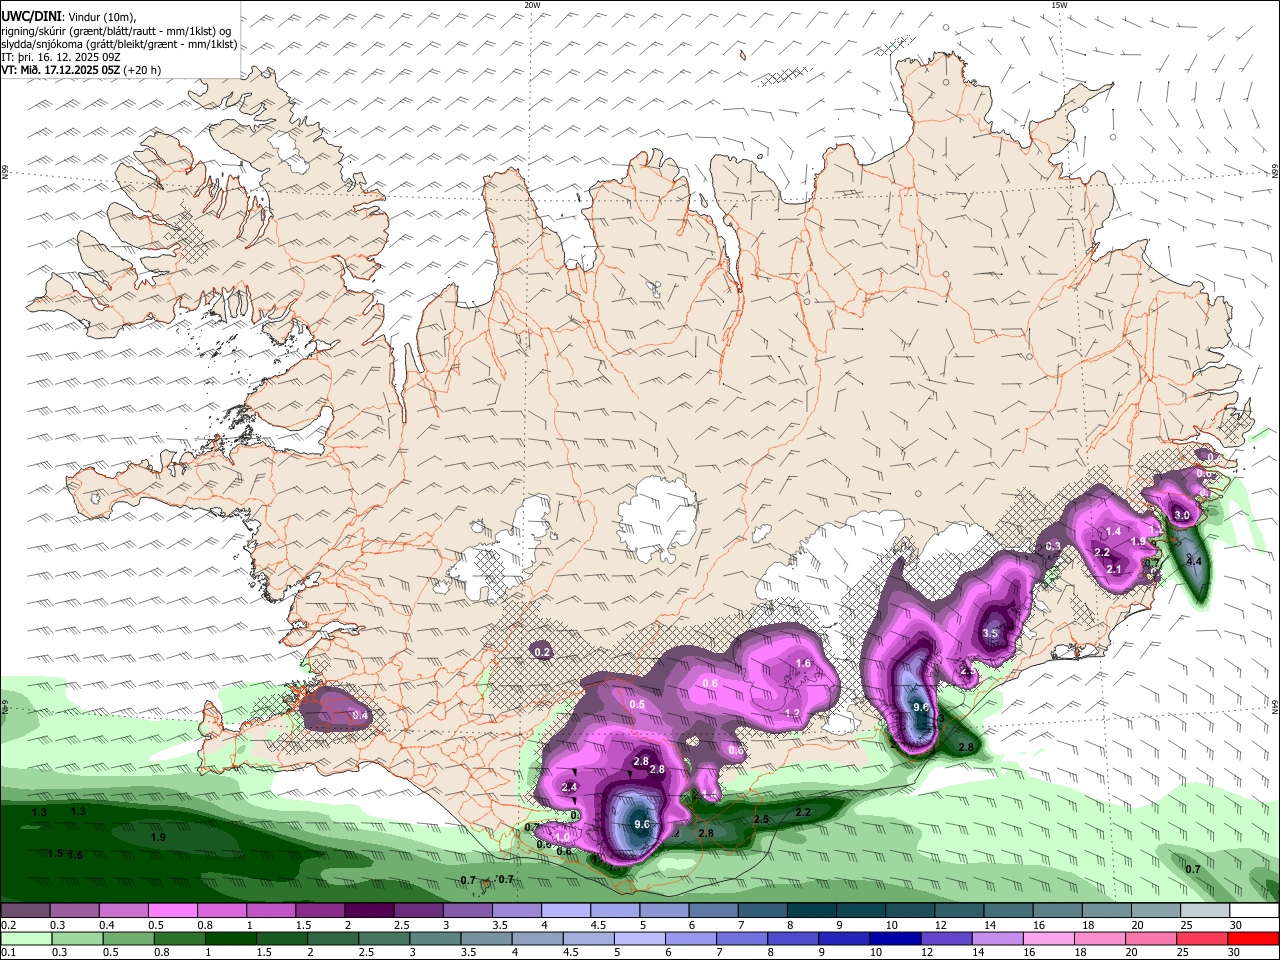Click the light lavender 4 swatch, upper legend row
The image size is (1280, 960).
(x=565, y=911)
